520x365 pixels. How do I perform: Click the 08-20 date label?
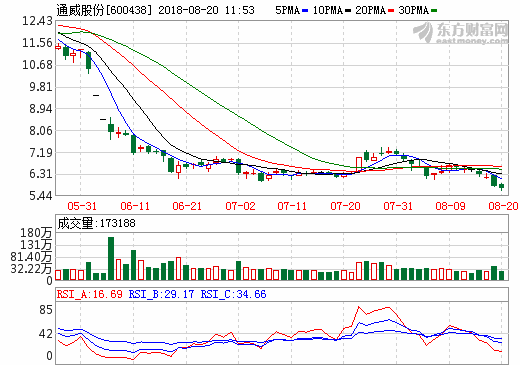coord(503,206)
